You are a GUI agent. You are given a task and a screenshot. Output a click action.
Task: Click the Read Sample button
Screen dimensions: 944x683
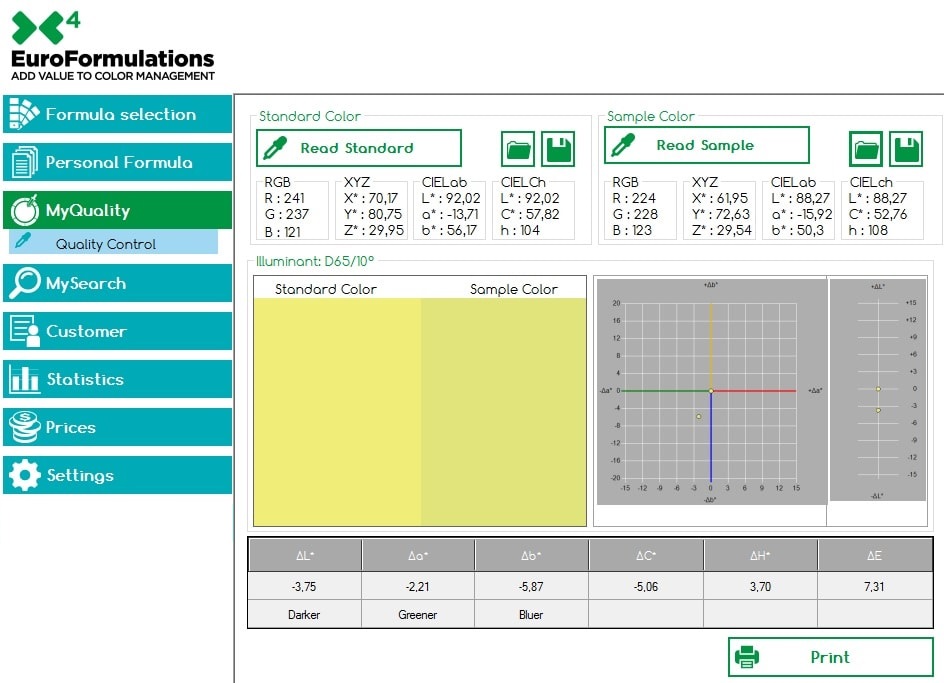[x=707, y=145]
